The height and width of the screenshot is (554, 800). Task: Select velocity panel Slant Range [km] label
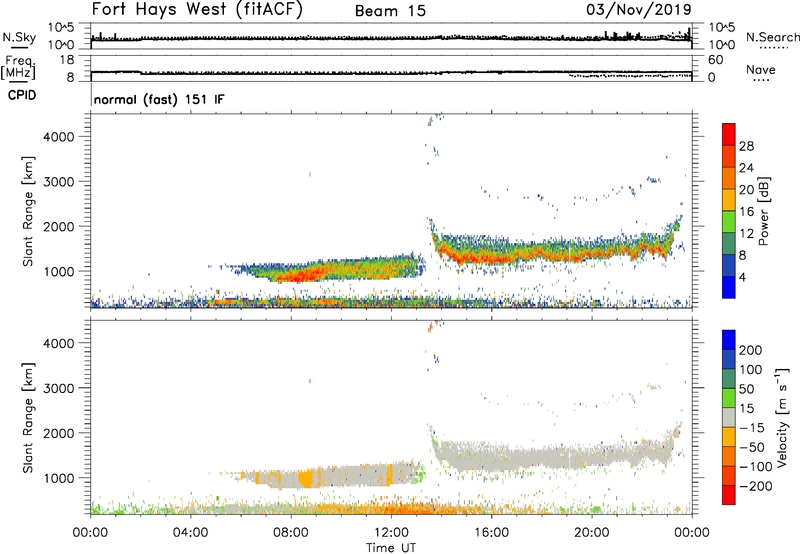point(28,418)
